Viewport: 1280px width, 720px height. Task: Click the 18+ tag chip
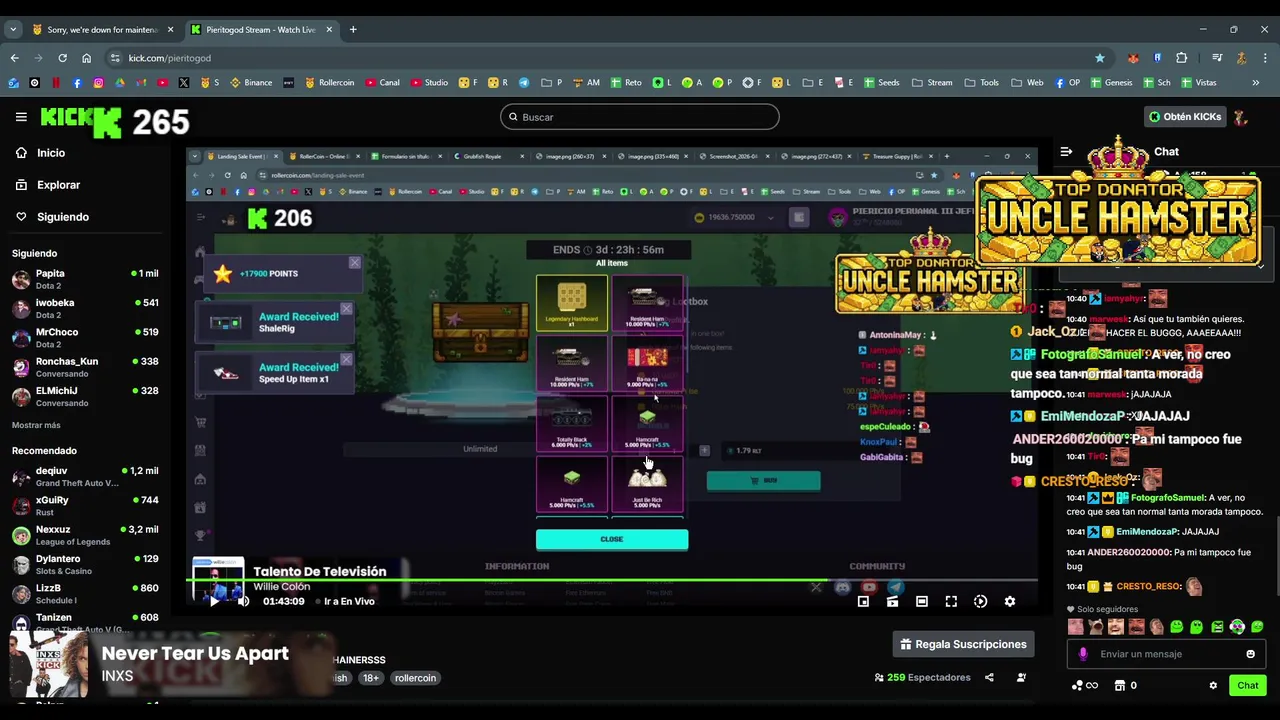370,677
